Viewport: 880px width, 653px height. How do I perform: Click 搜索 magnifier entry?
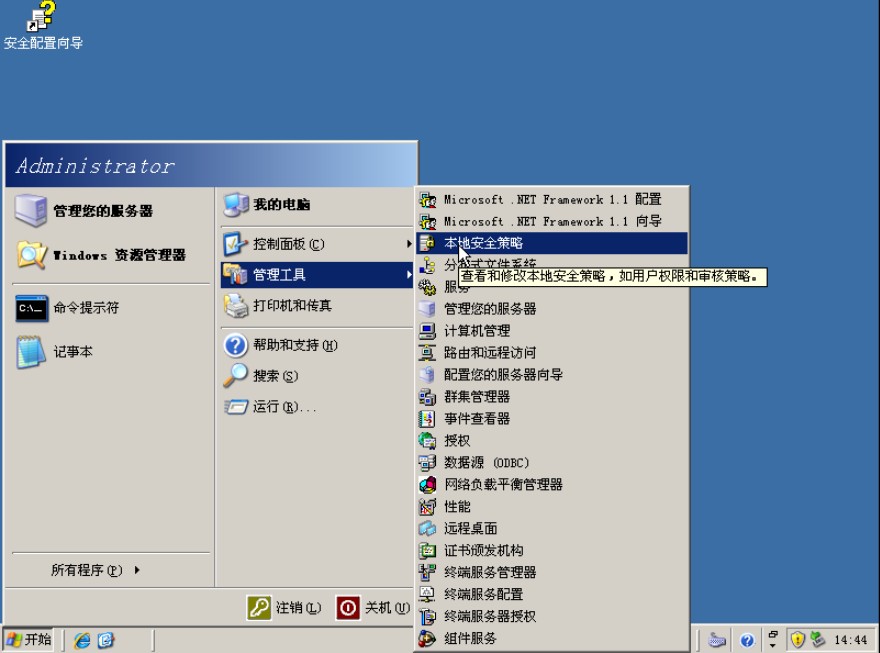[x=317, y=375]
